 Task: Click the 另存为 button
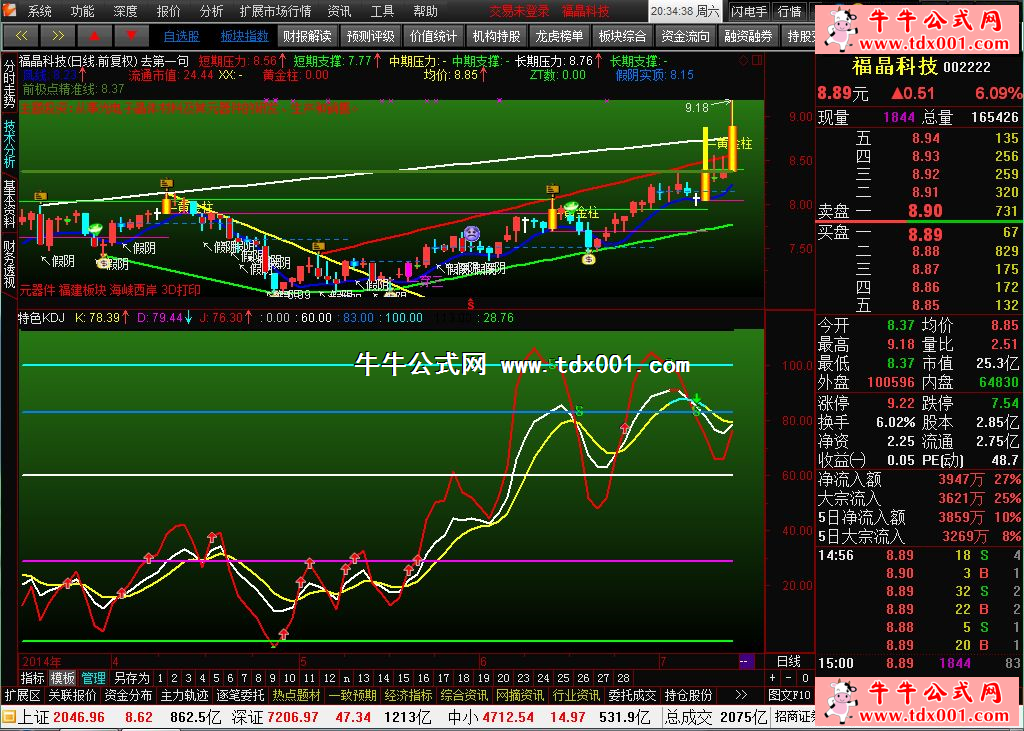pyautogui.click(x=131, y=678)
